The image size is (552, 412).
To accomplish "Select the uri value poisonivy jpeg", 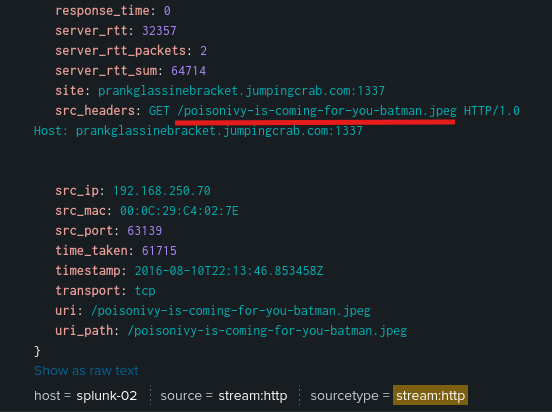I will click(x=231, y=311).
